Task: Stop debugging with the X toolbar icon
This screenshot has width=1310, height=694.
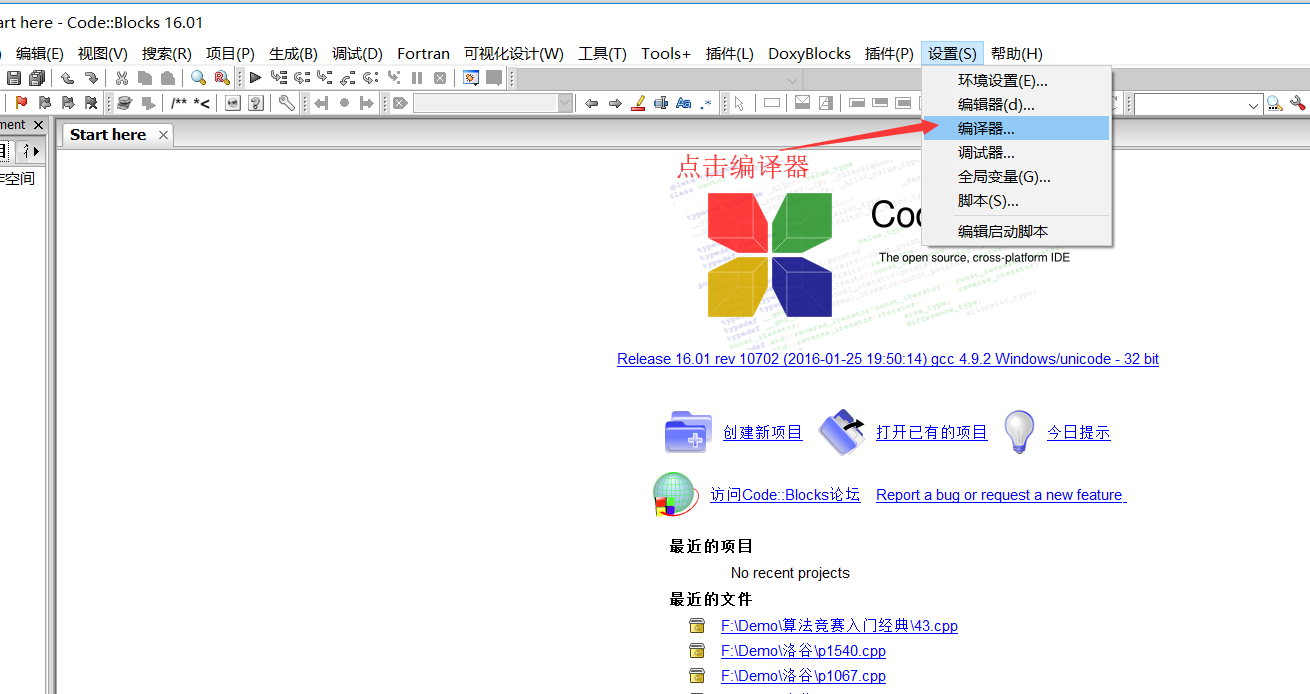Action: 440,77
